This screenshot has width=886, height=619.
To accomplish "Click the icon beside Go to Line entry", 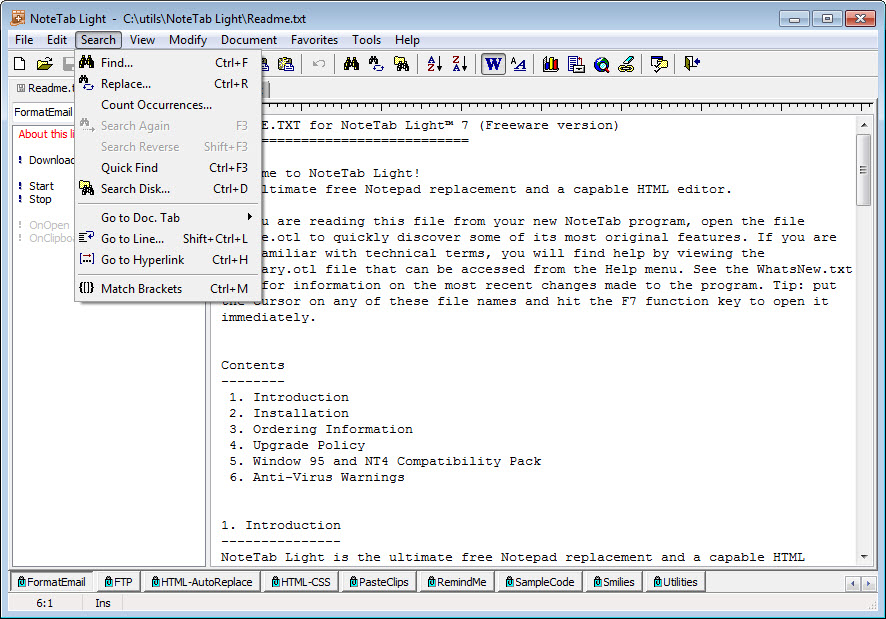I will tap(86, 238).
